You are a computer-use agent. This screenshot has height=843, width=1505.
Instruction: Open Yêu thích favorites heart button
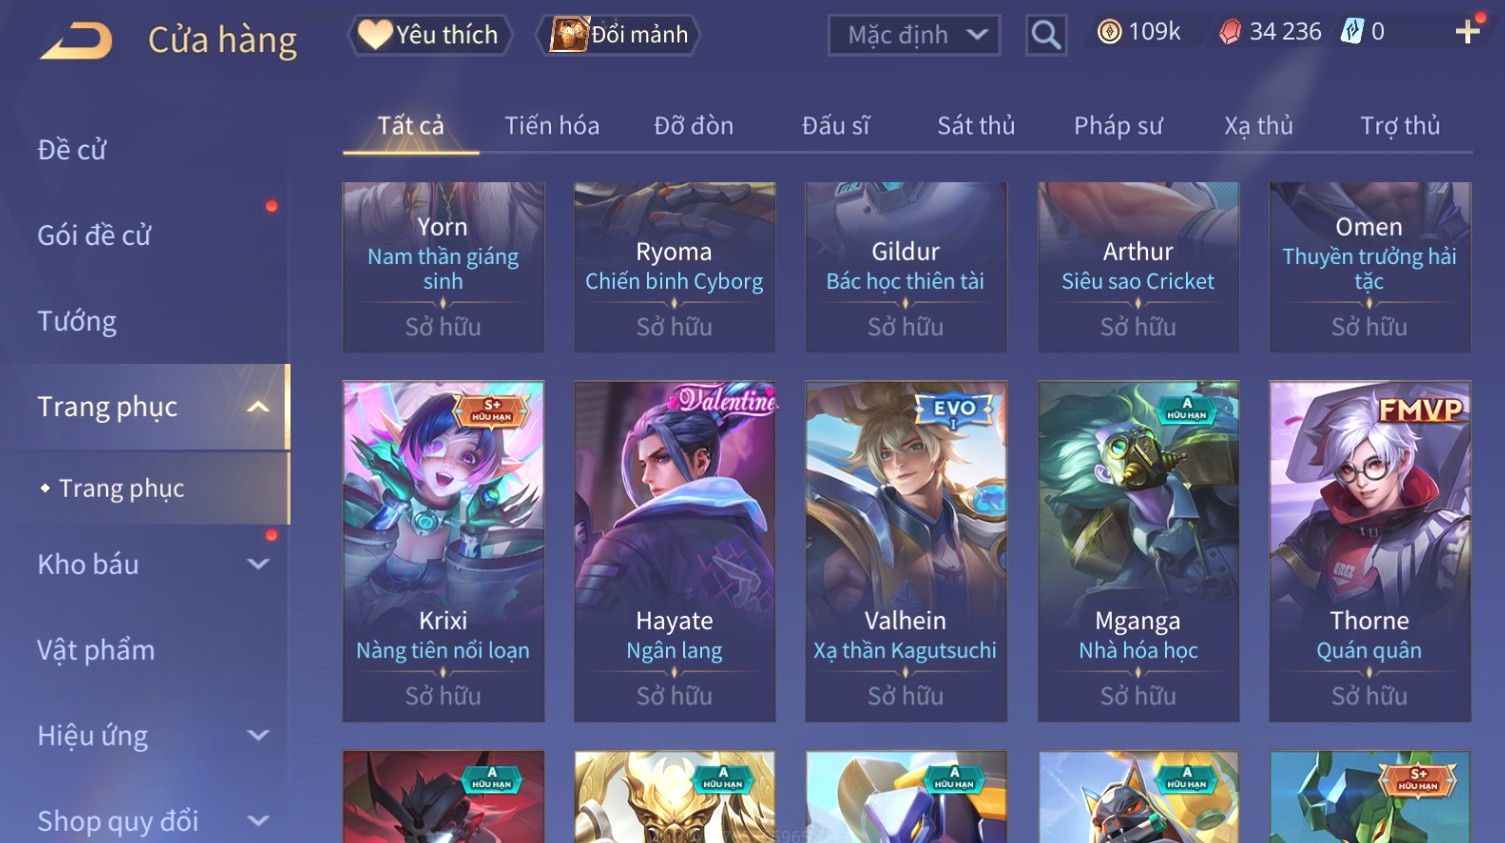[429, 35]
